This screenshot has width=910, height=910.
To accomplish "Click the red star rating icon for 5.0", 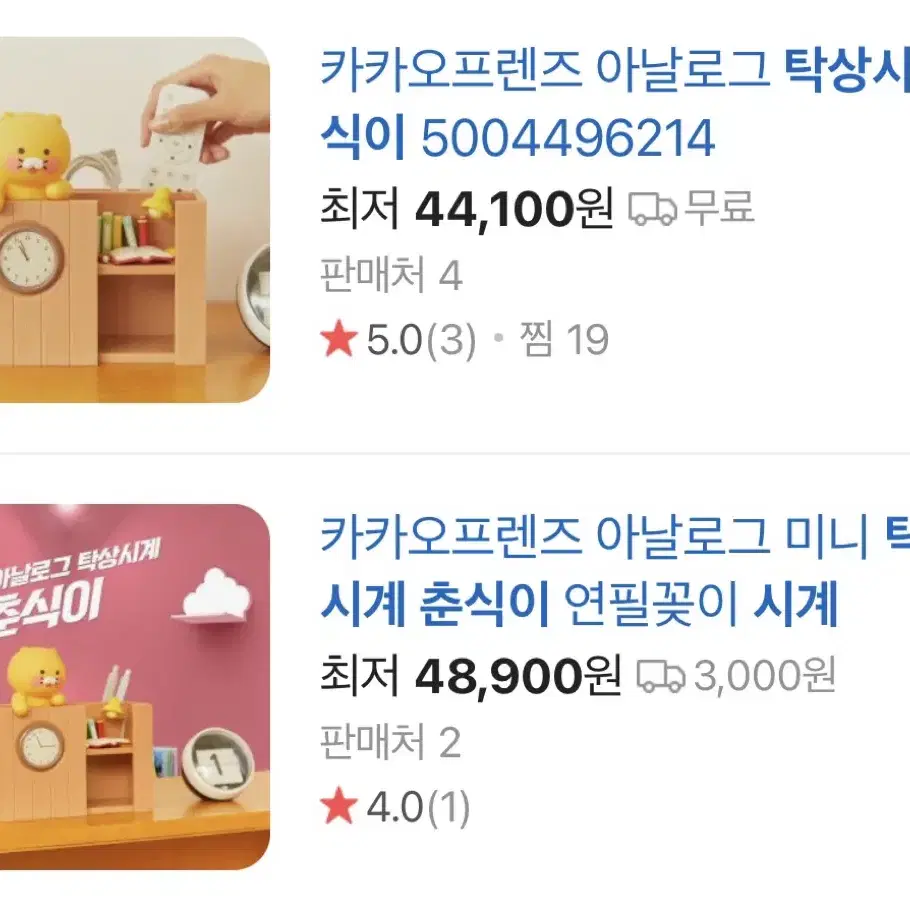I will [x=338, y=340].
